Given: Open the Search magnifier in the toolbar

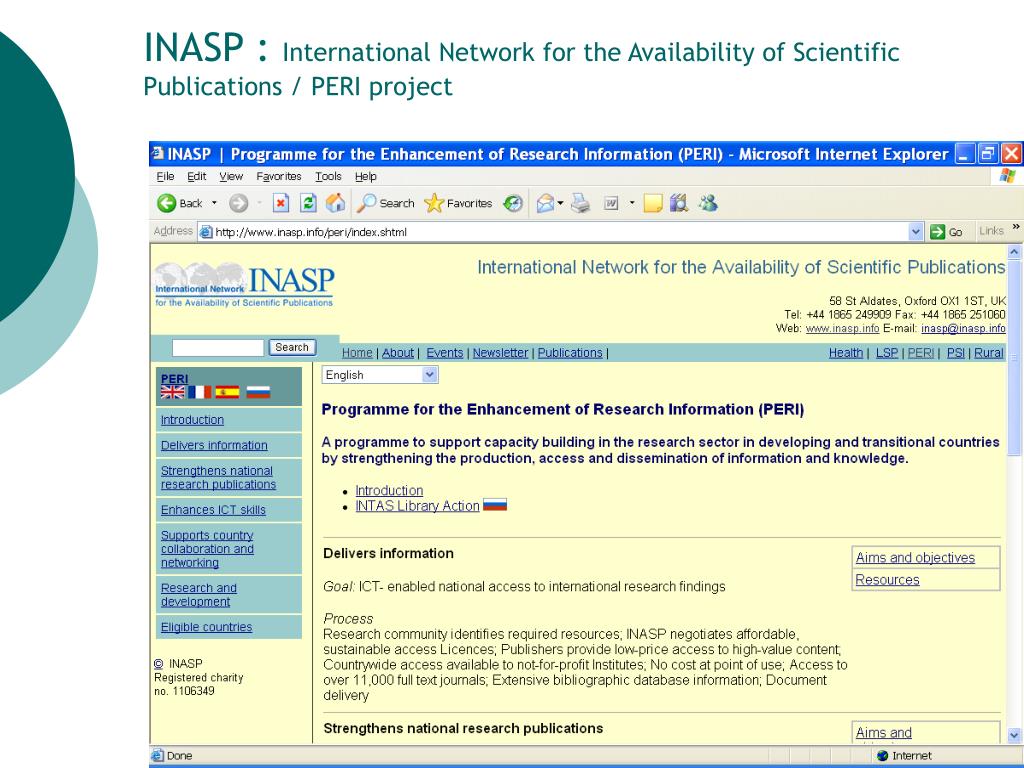Looking at the screenshot, I should pyautogui.click(x=366, y=203).
